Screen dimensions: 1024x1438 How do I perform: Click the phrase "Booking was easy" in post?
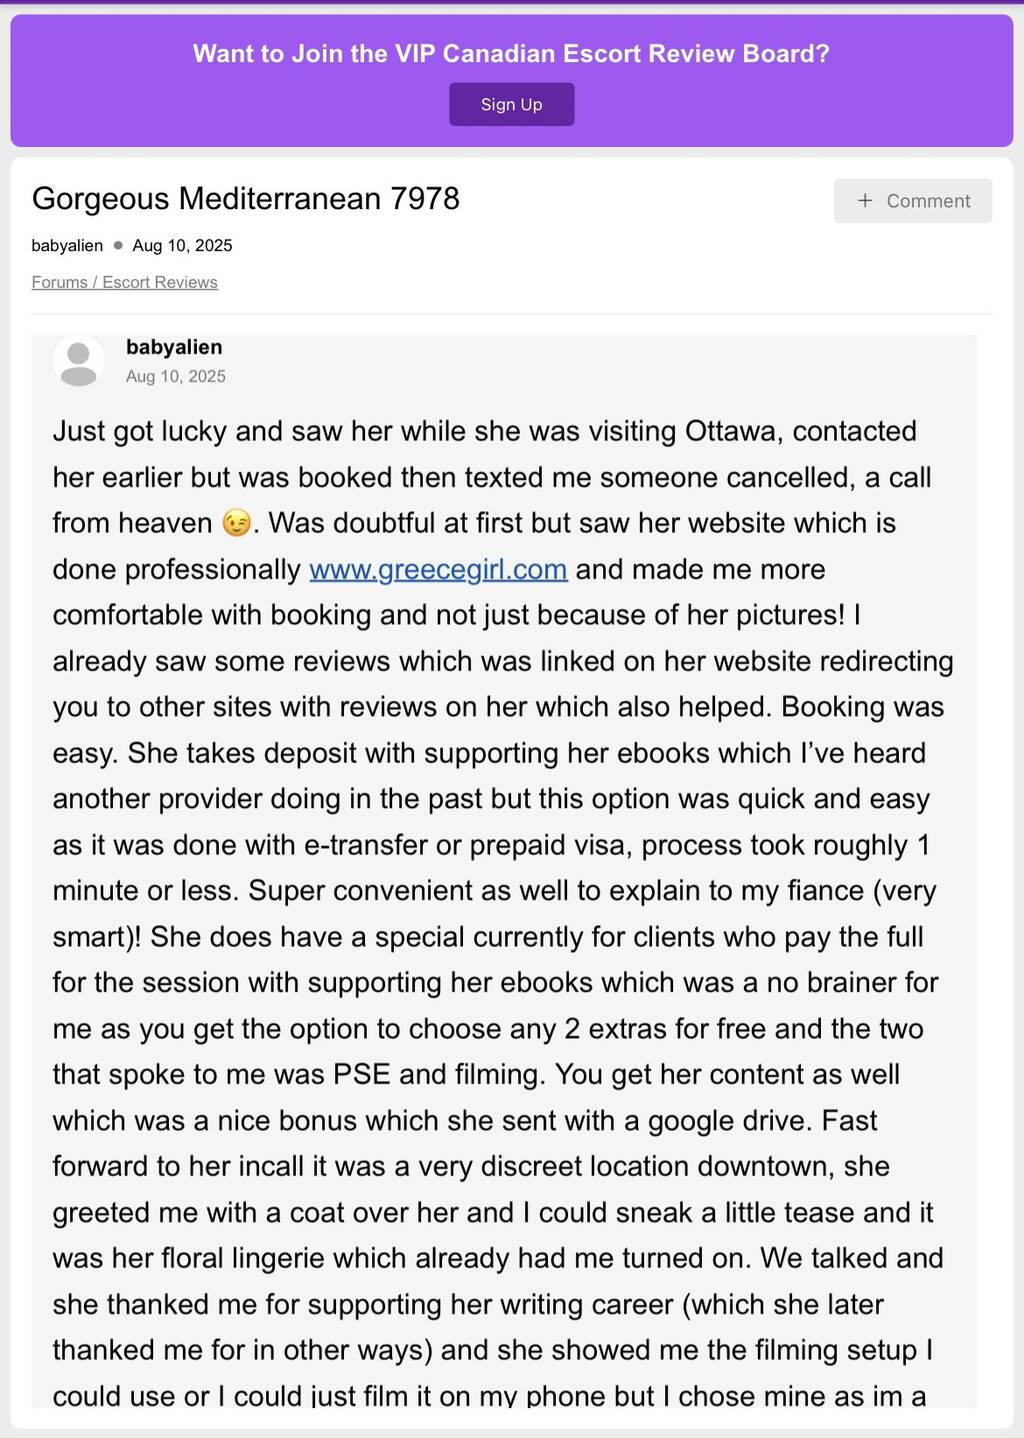point(862,707)
